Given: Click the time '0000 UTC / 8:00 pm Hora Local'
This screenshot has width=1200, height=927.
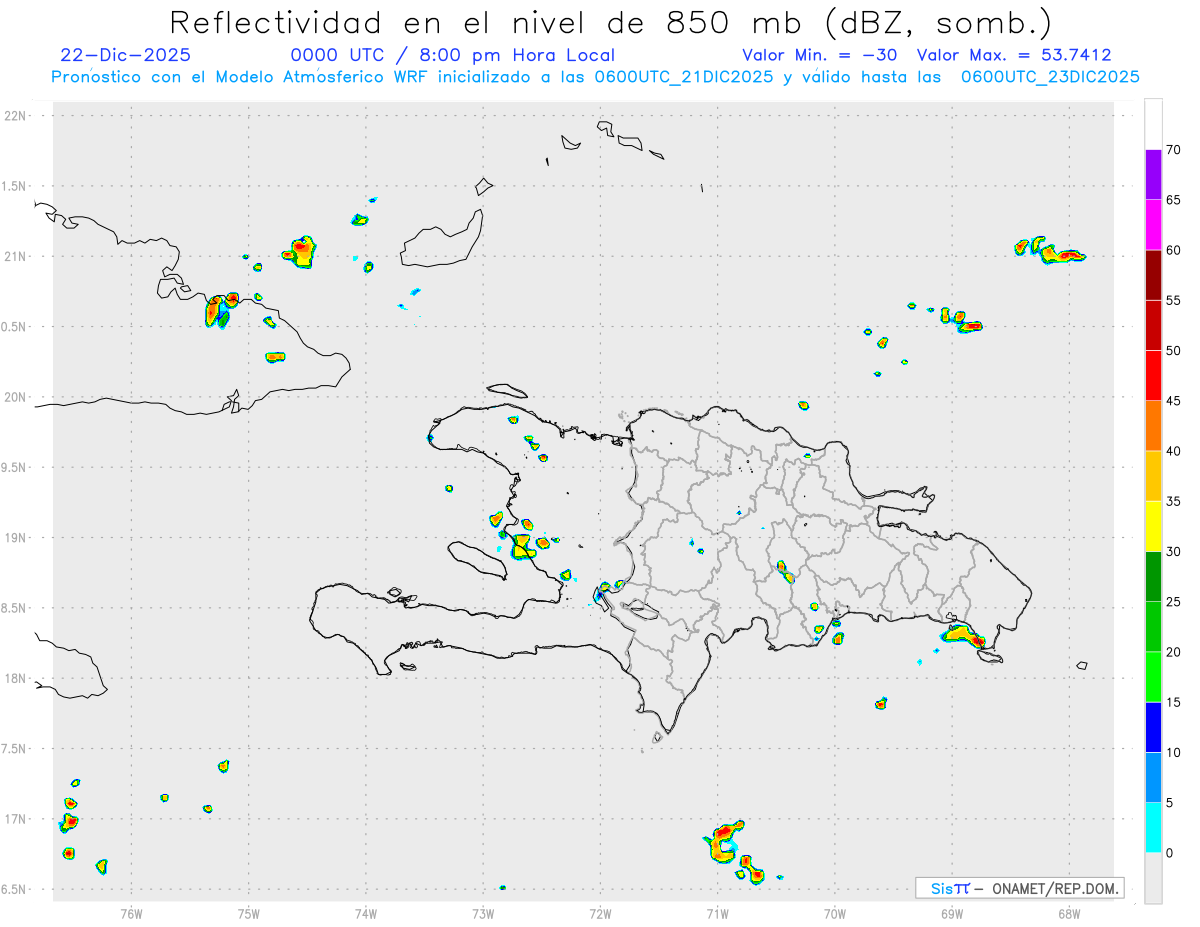Looking at the screenshot, I should [452, 55].
